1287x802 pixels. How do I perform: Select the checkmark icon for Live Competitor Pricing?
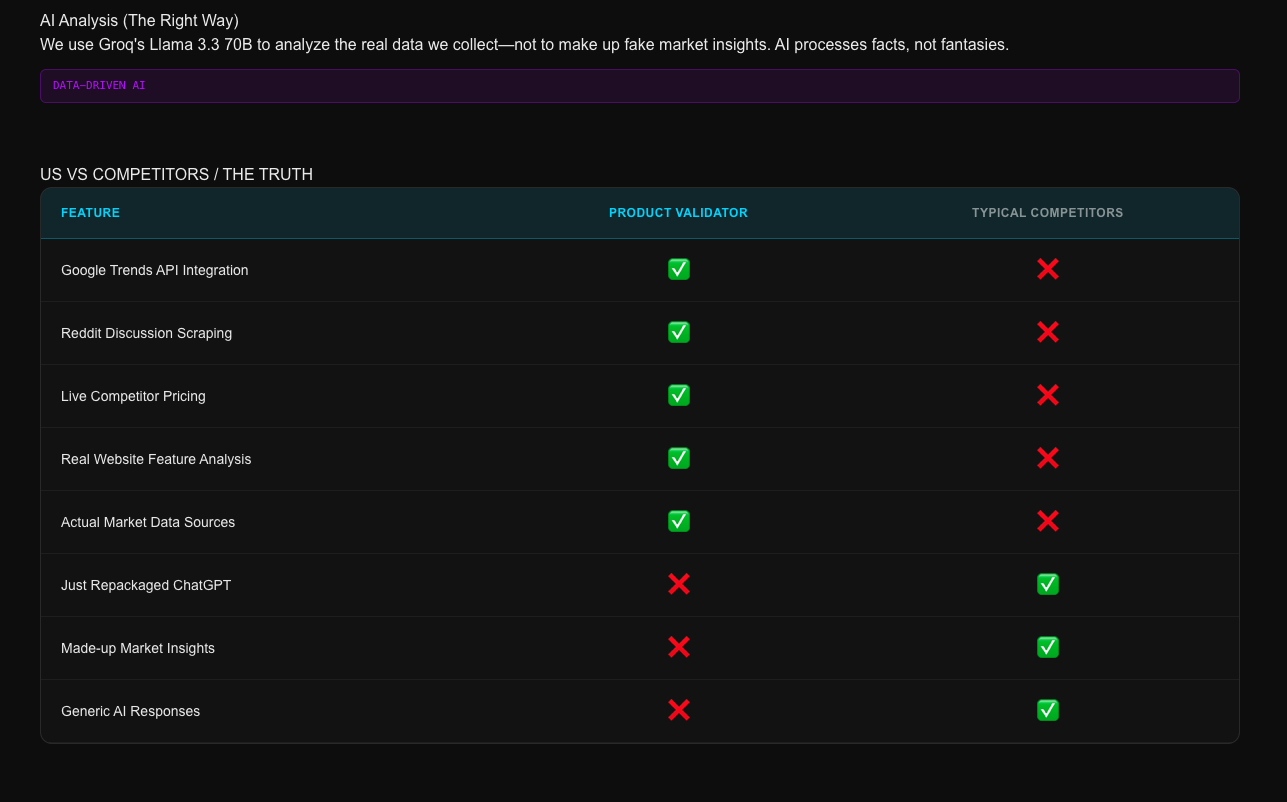tap(679, 395)
